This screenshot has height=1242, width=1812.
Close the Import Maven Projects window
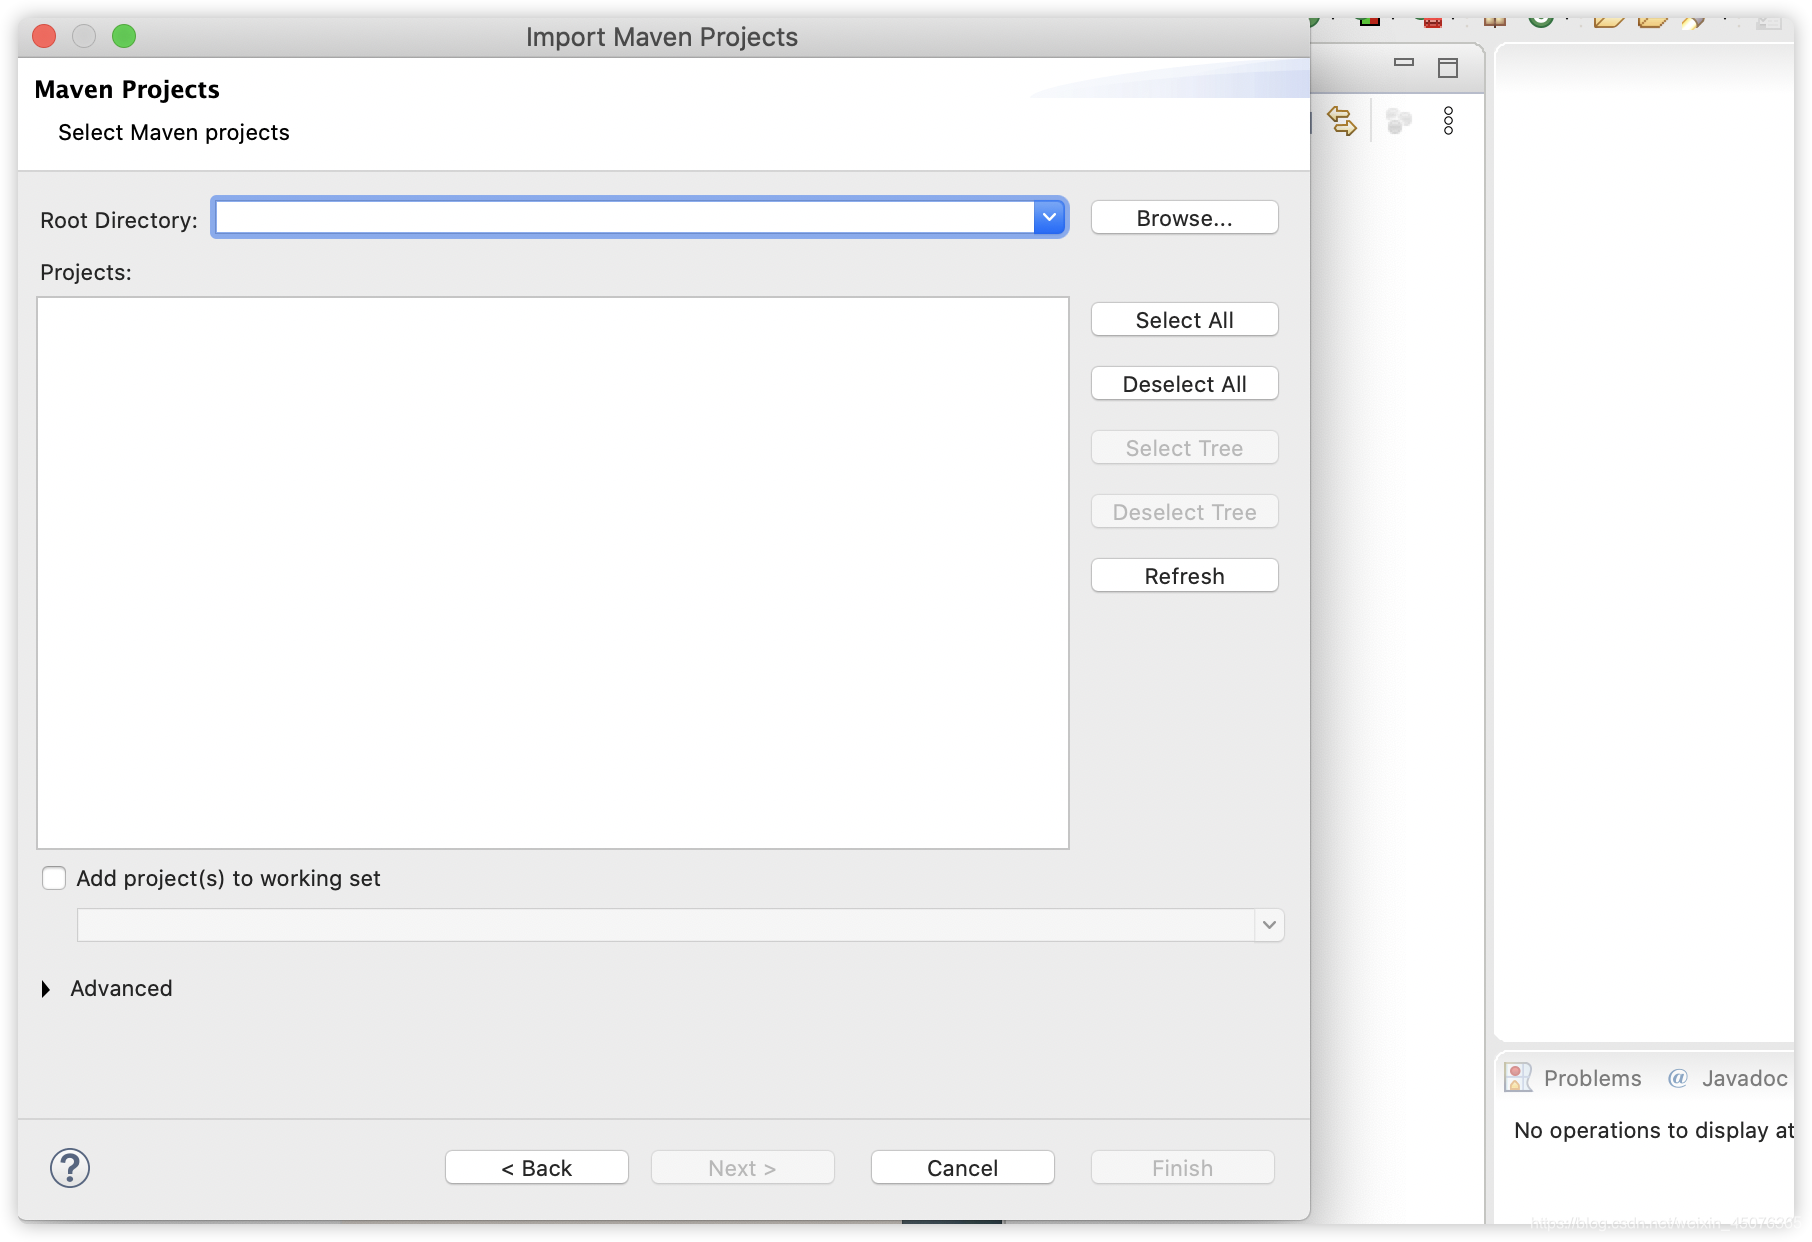(44, 36)
